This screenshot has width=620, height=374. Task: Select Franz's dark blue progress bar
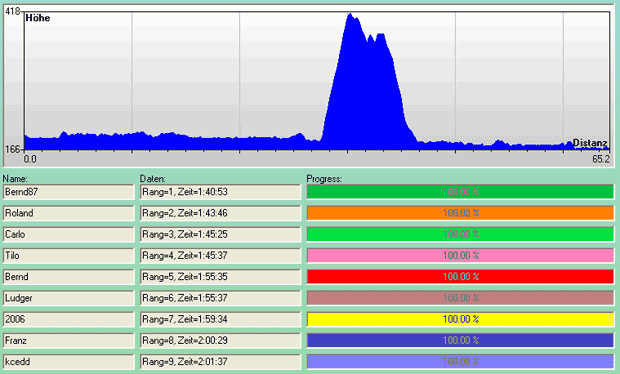(x=460, y=340)
